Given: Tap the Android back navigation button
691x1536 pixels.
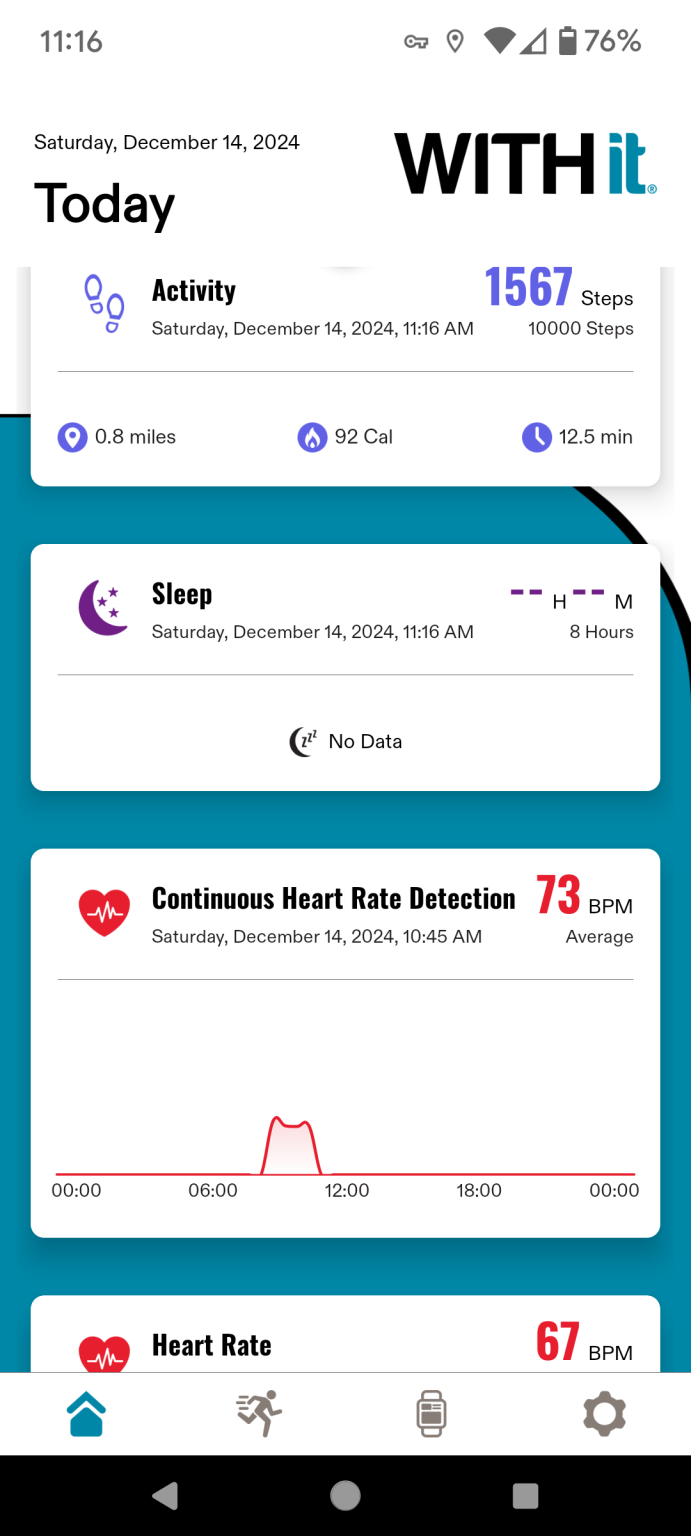Looking at the screenshot, I should (166, 1497).
